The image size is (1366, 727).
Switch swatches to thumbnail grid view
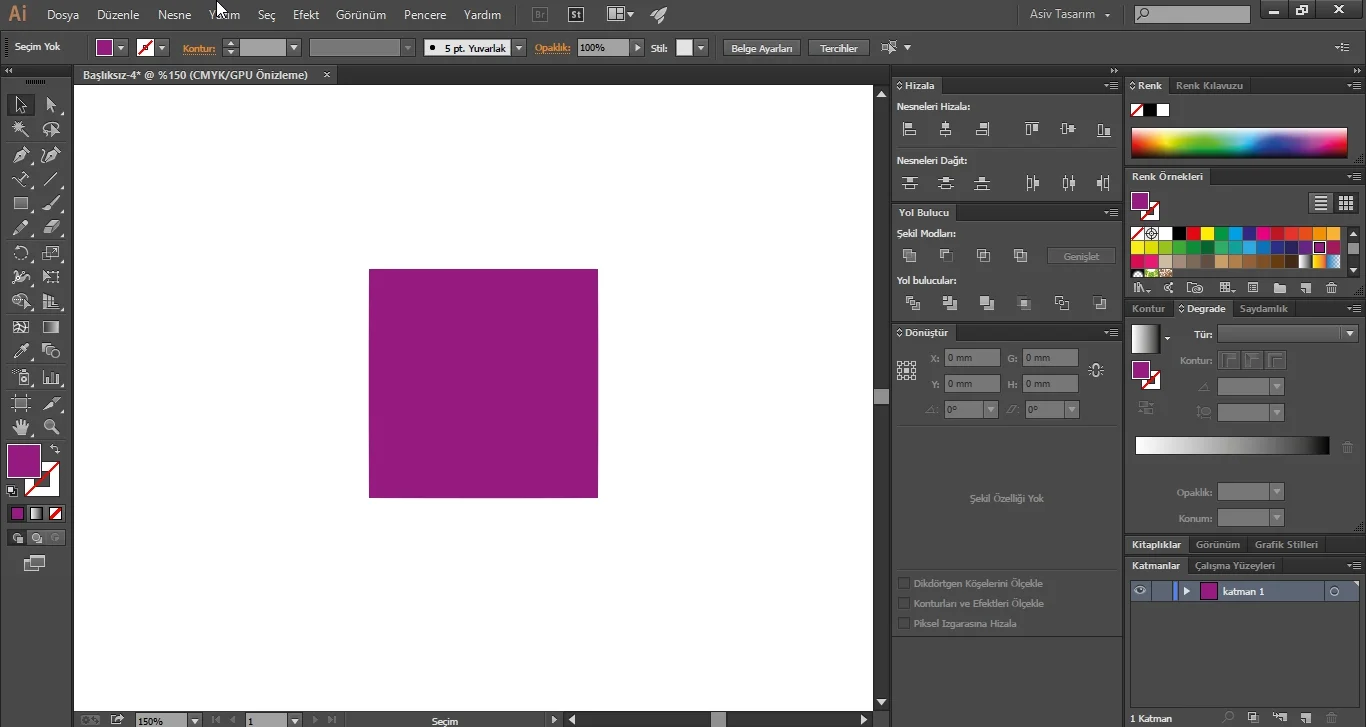click(x=1346, y=203)
